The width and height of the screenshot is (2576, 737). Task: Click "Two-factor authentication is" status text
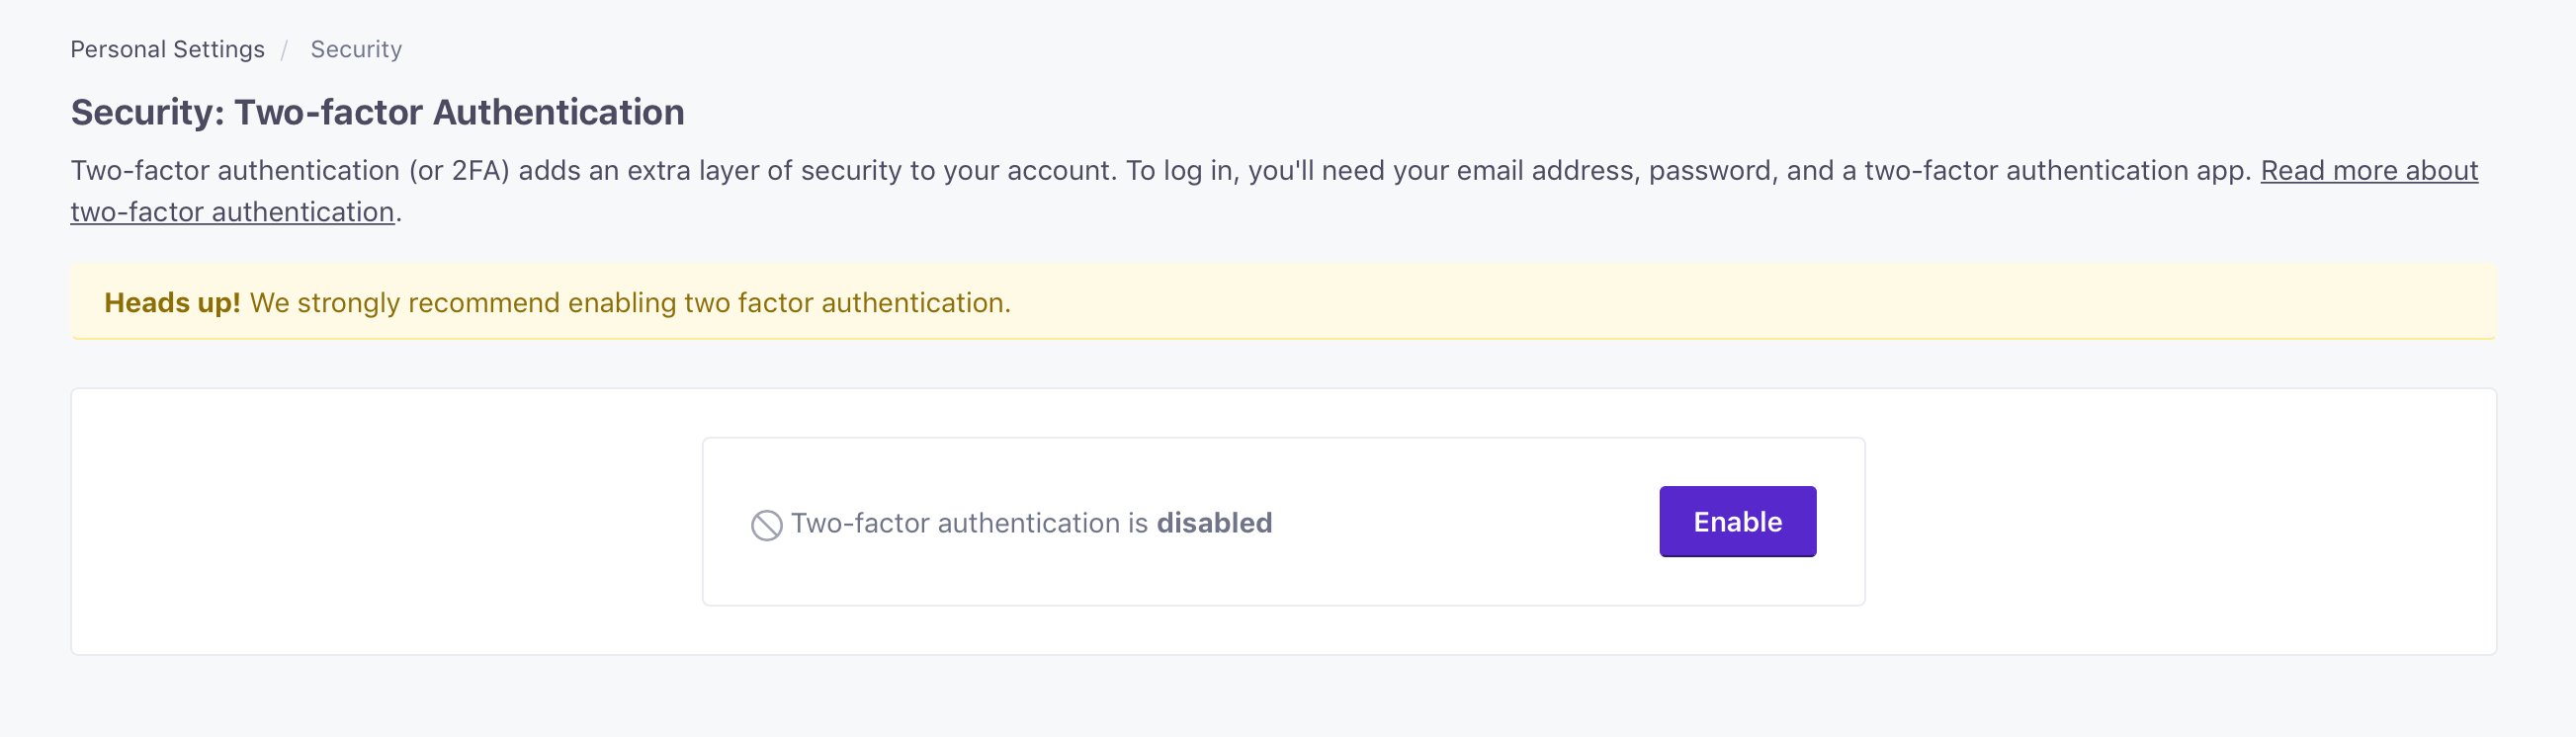[968, 523]
